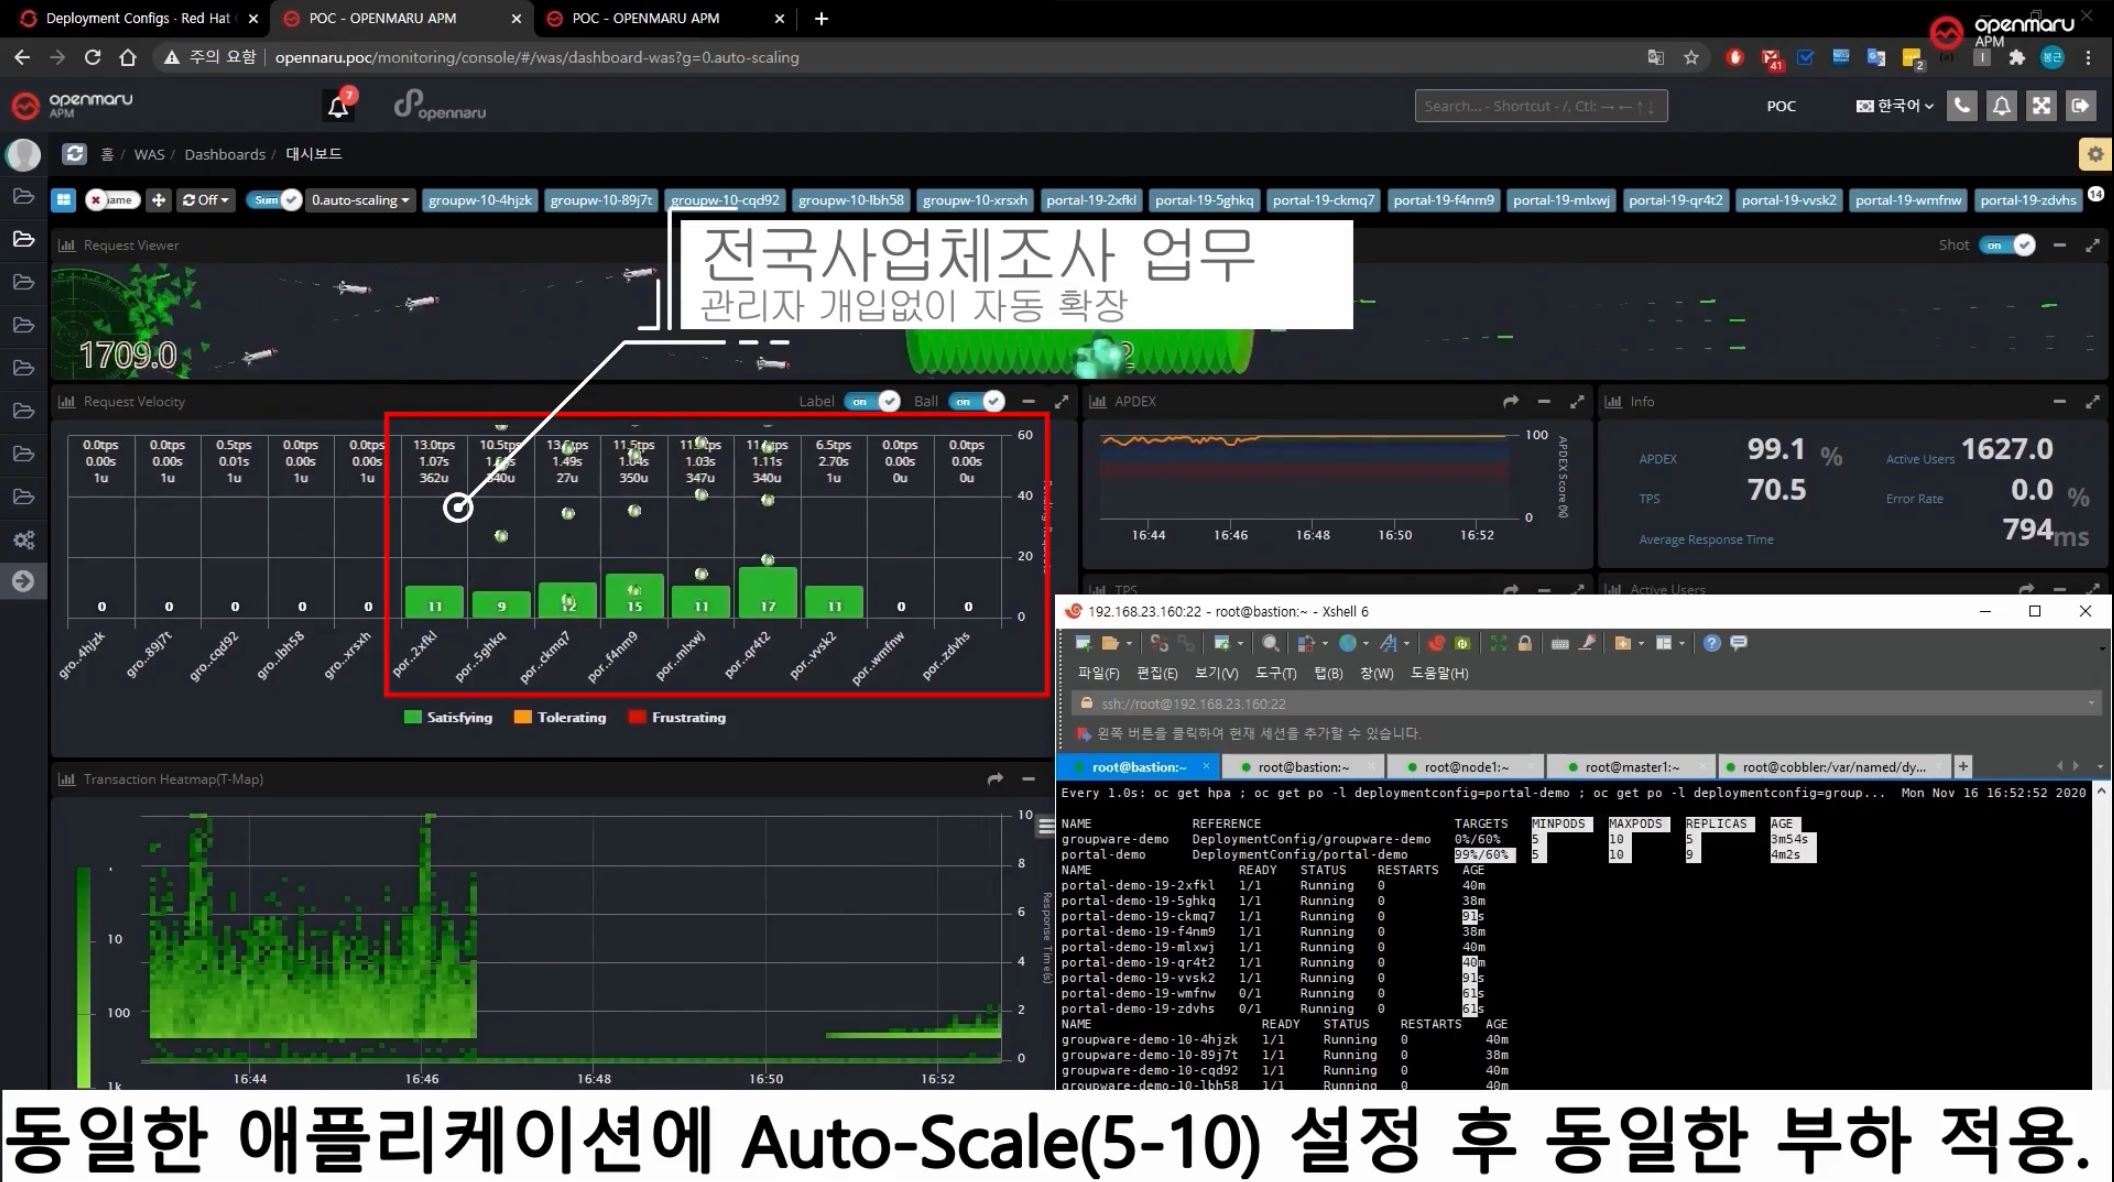Add a new Xshell session tab

click(1963, 767)
